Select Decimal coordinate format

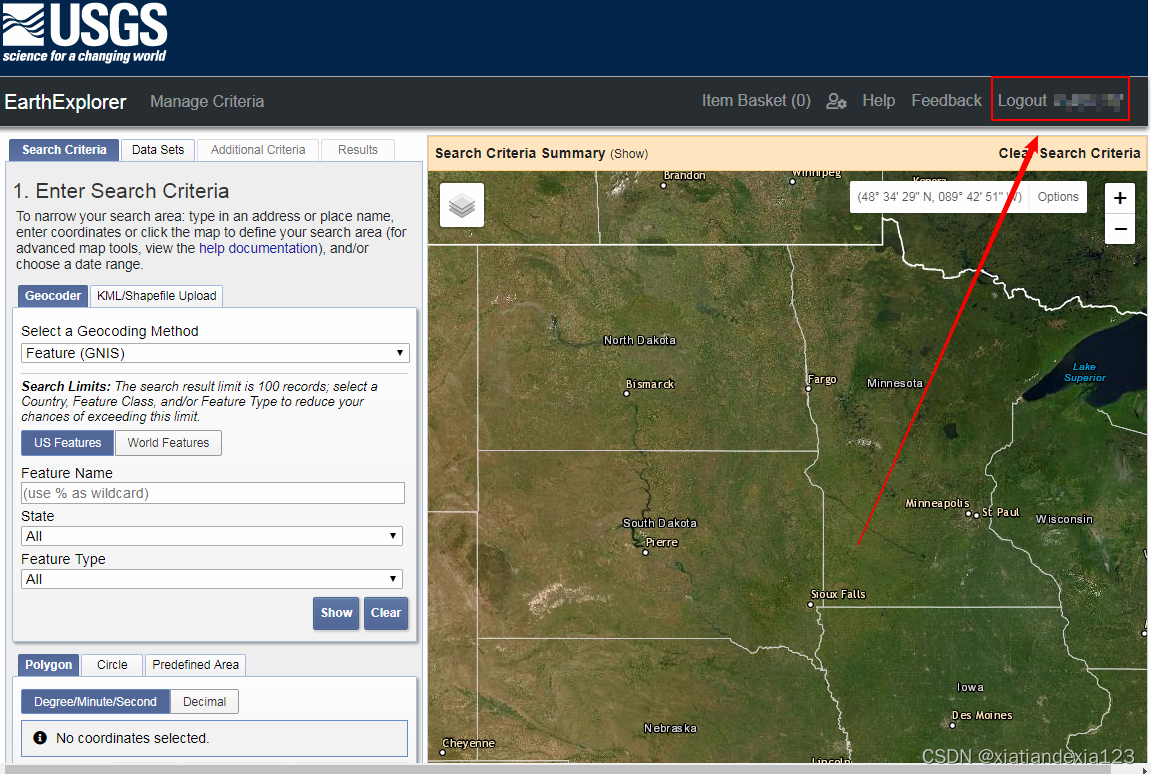(204, 701)
